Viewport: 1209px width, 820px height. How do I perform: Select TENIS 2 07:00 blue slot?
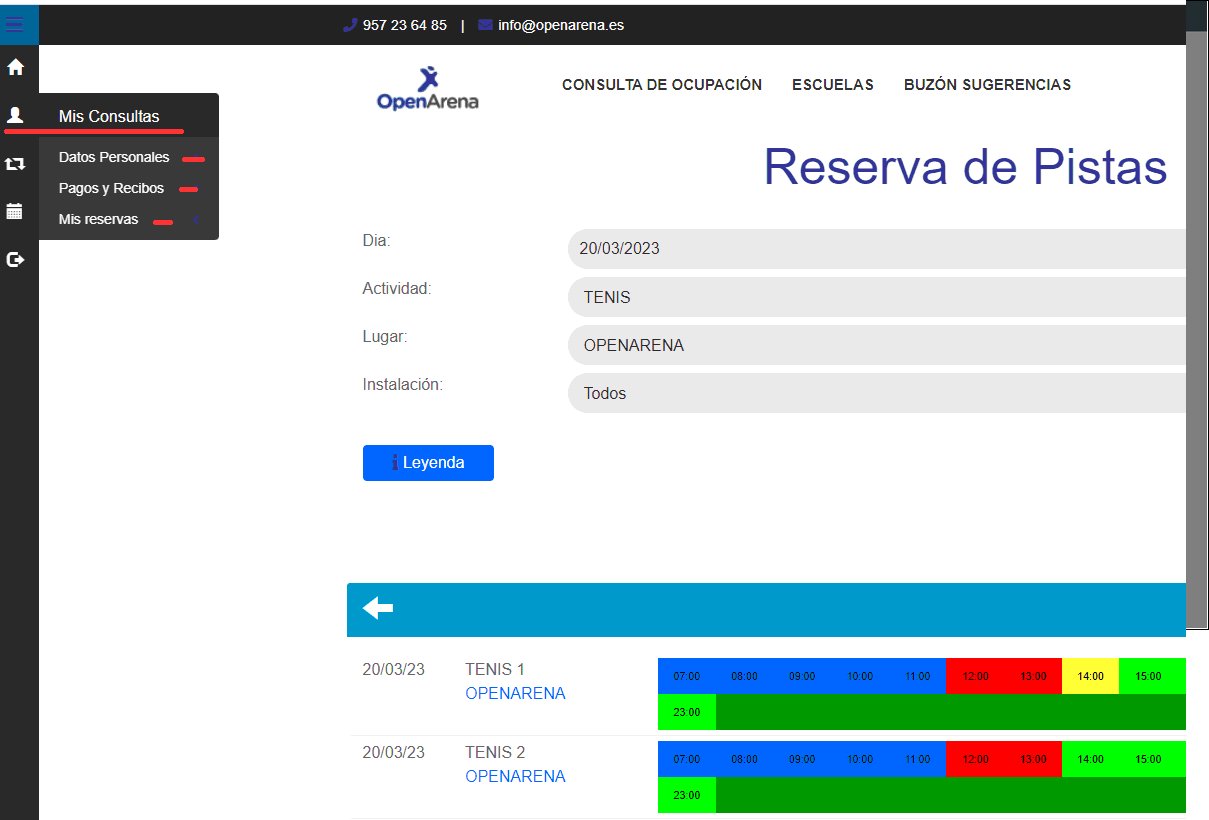point(687,759)
